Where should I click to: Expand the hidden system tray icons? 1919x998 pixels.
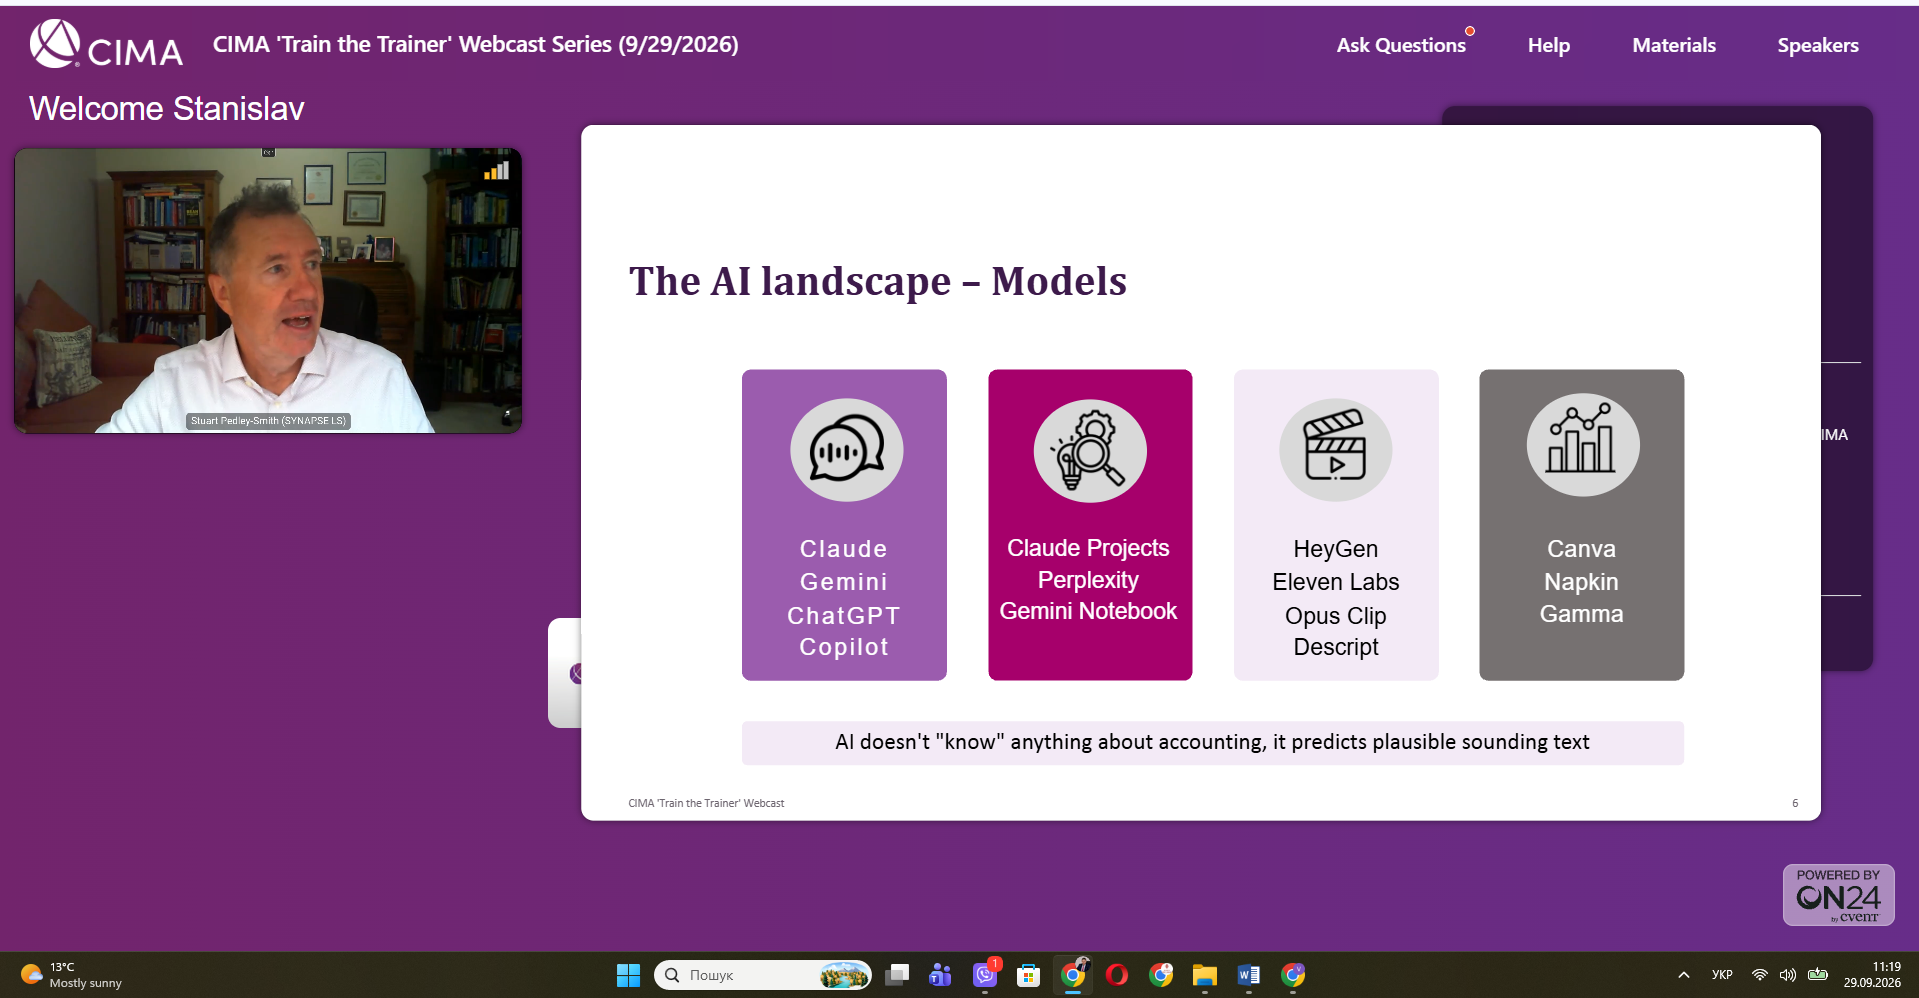tap(1684, 975)
